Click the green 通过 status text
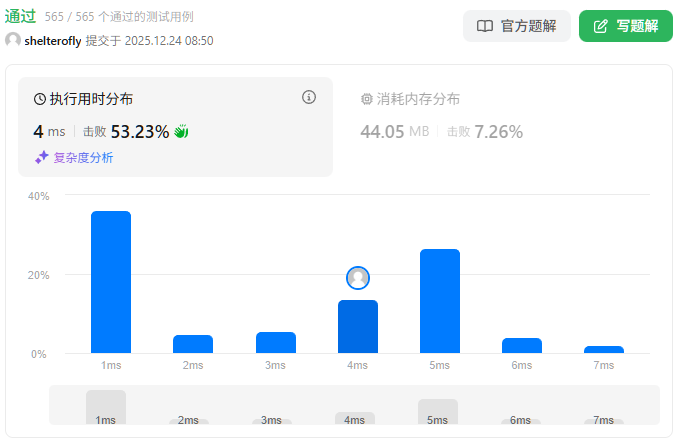This screenshot has width=681, height=445. 21,16
